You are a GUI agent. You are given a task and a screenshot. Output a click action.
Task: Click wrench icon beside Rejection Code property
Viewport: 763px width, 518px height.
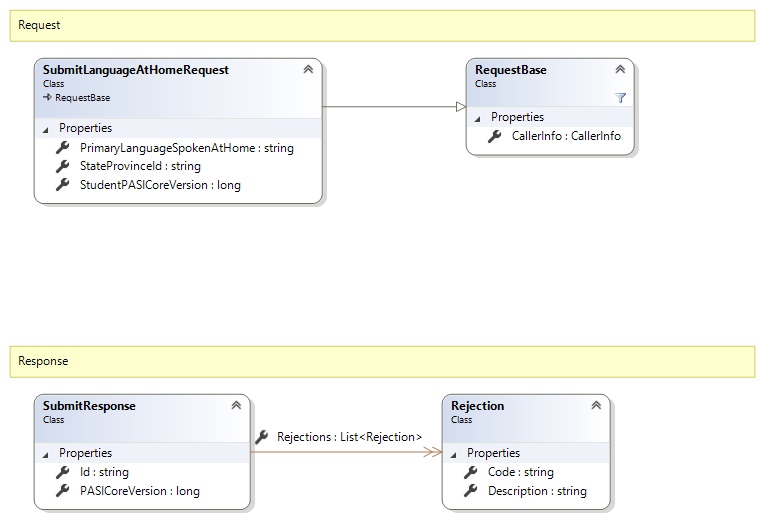point(471,472)
